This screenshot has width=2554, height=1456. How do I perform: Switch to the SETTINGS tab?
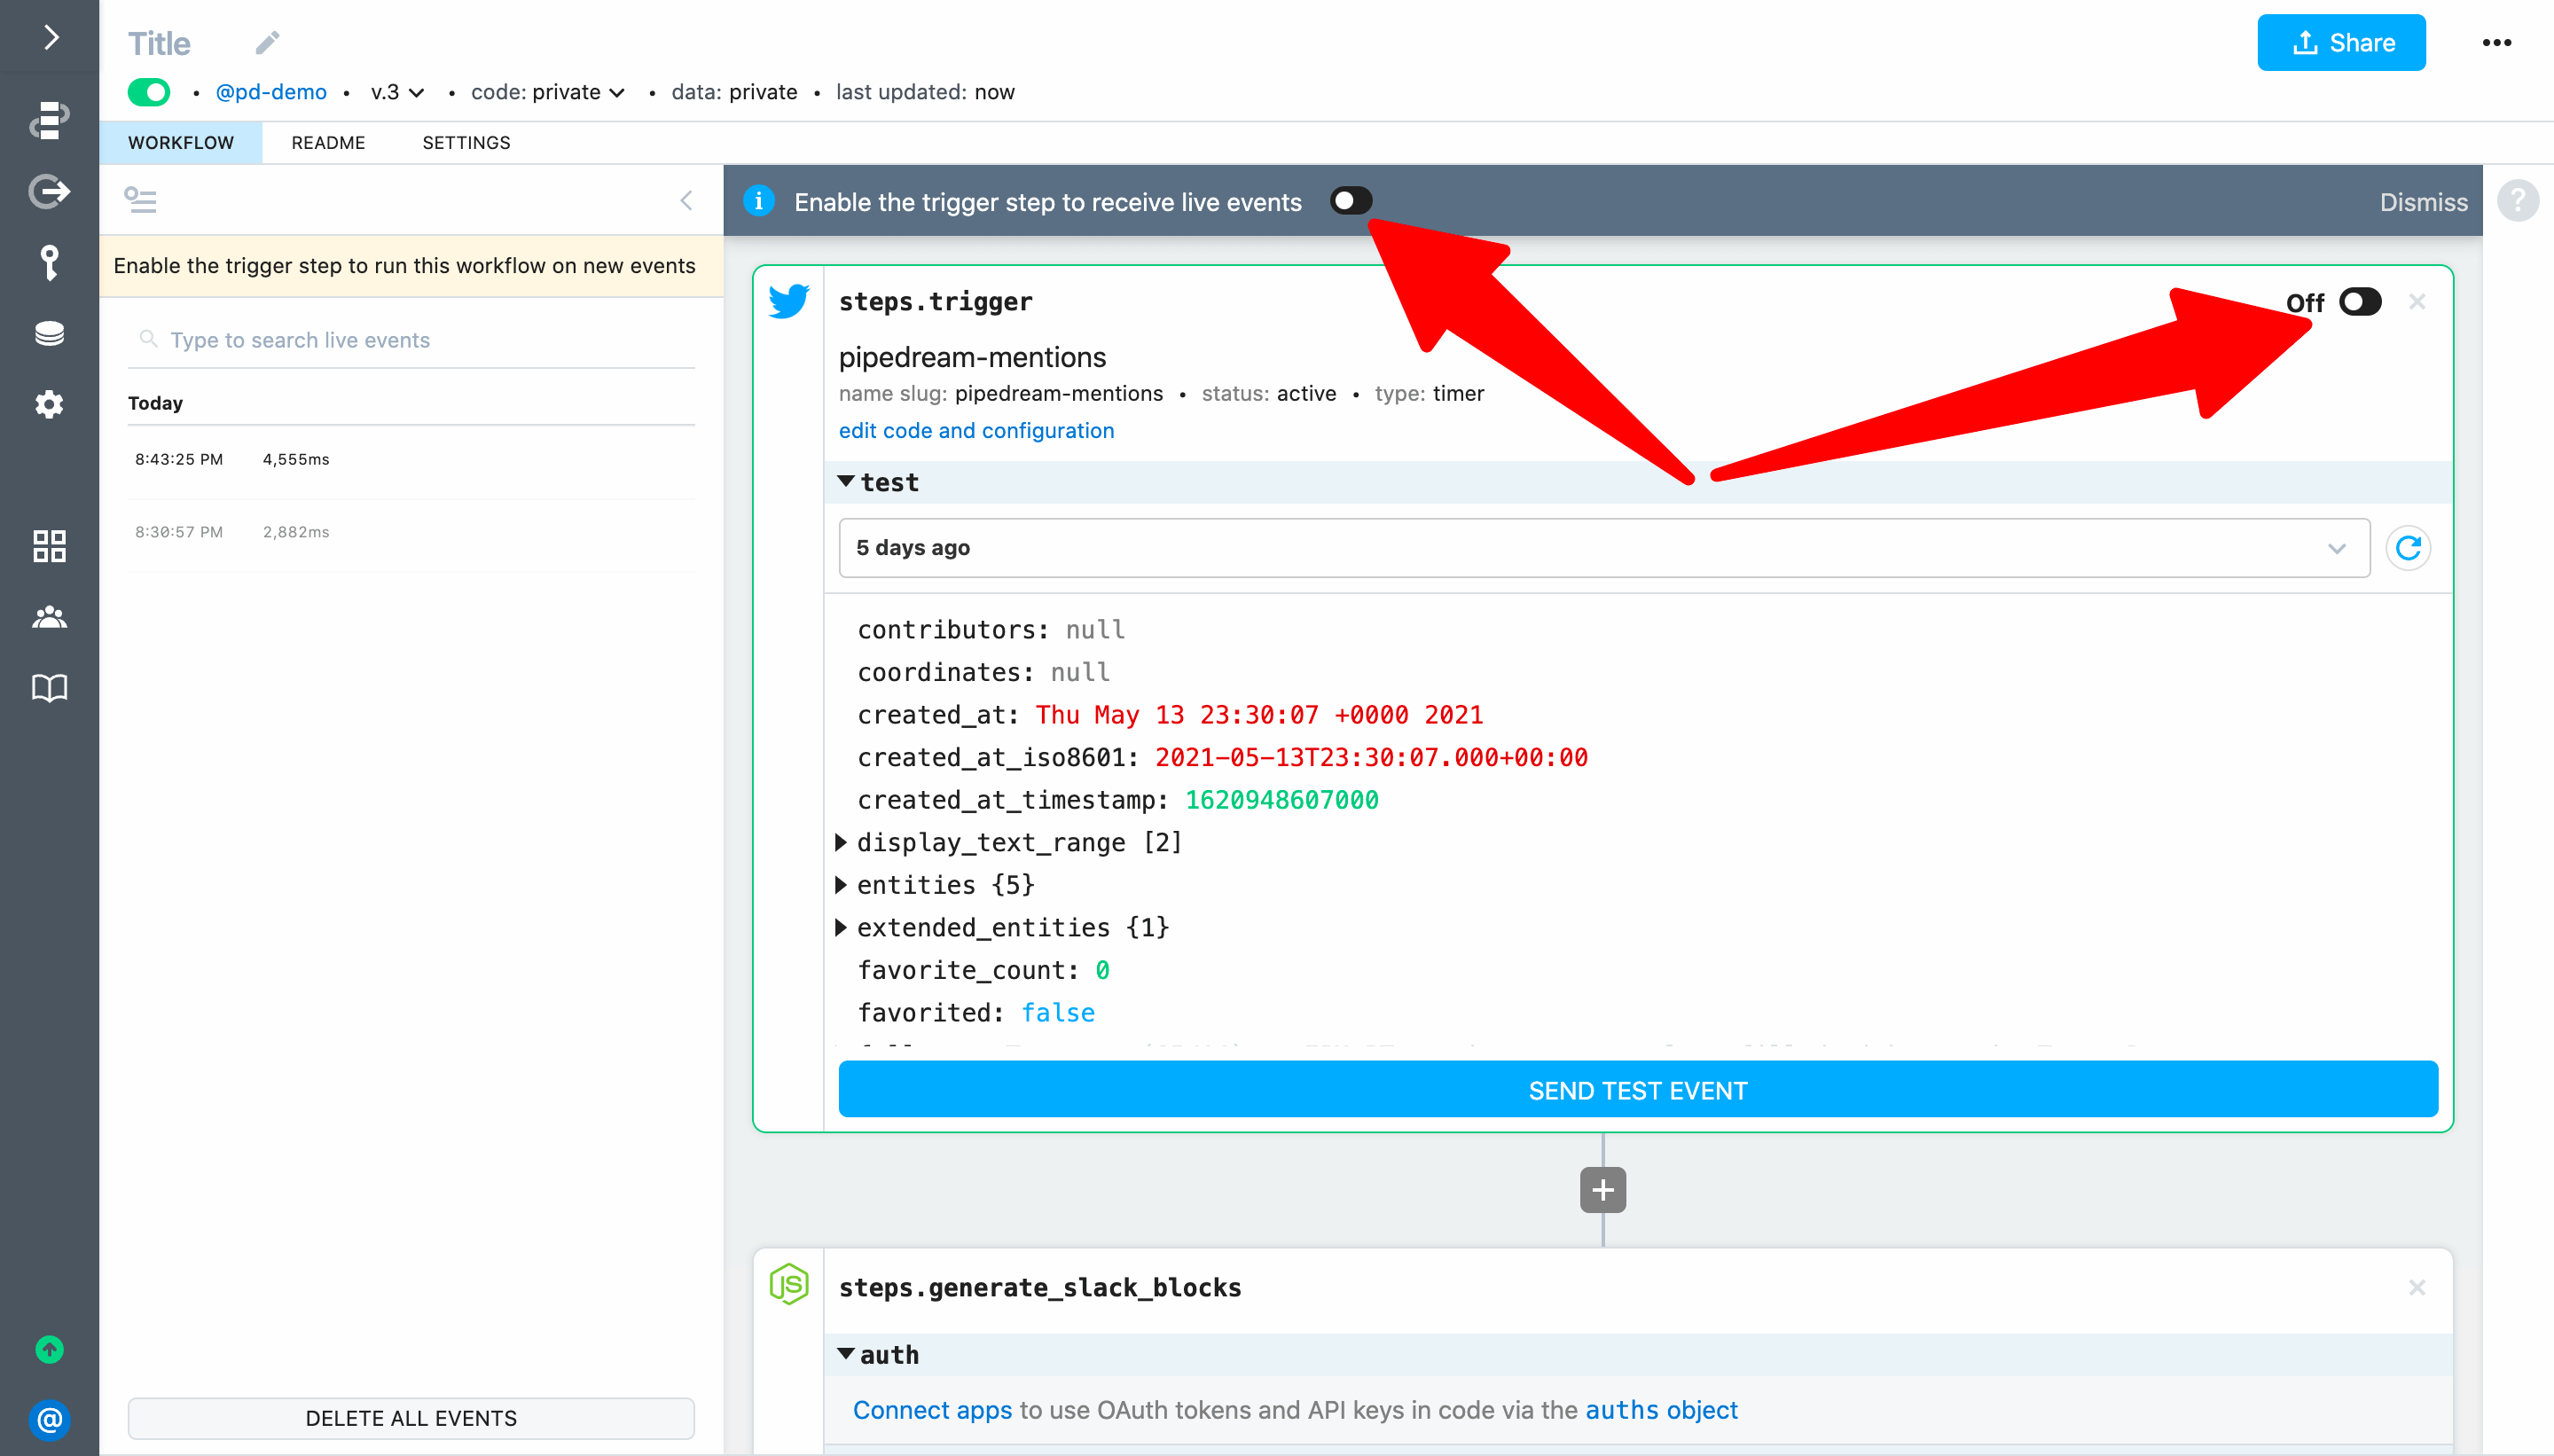pyautogui.click(x=466, y=143)
